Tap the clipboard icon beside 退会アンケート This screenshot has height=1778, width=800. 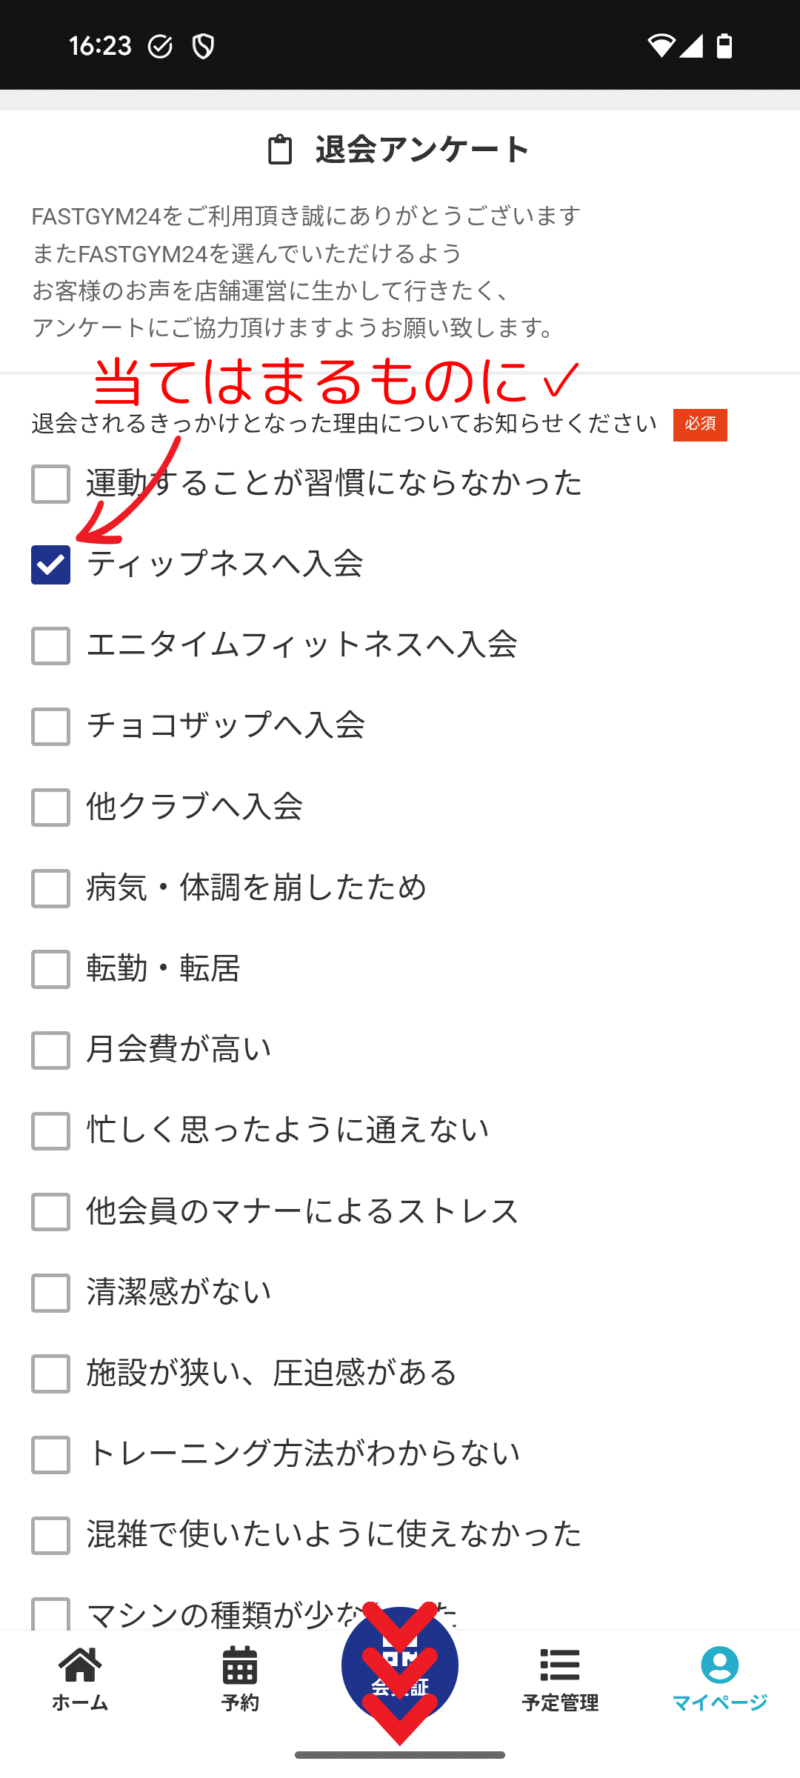click(x=281, y=150)
